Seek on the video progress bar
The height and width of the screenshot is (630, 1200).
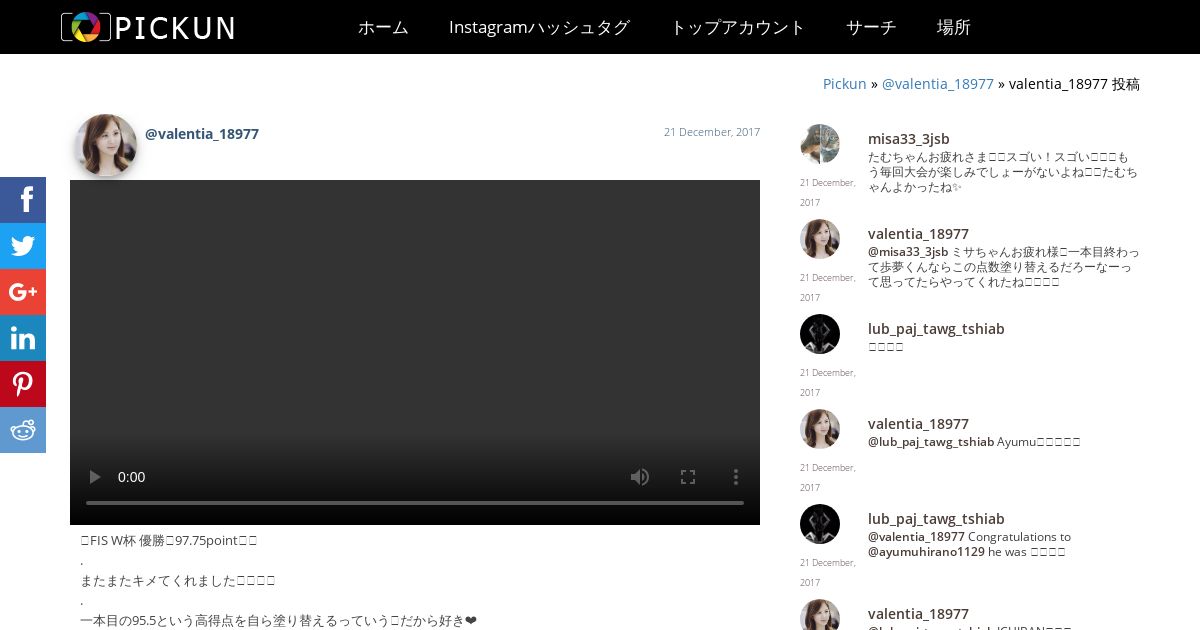tap(415, 503)
